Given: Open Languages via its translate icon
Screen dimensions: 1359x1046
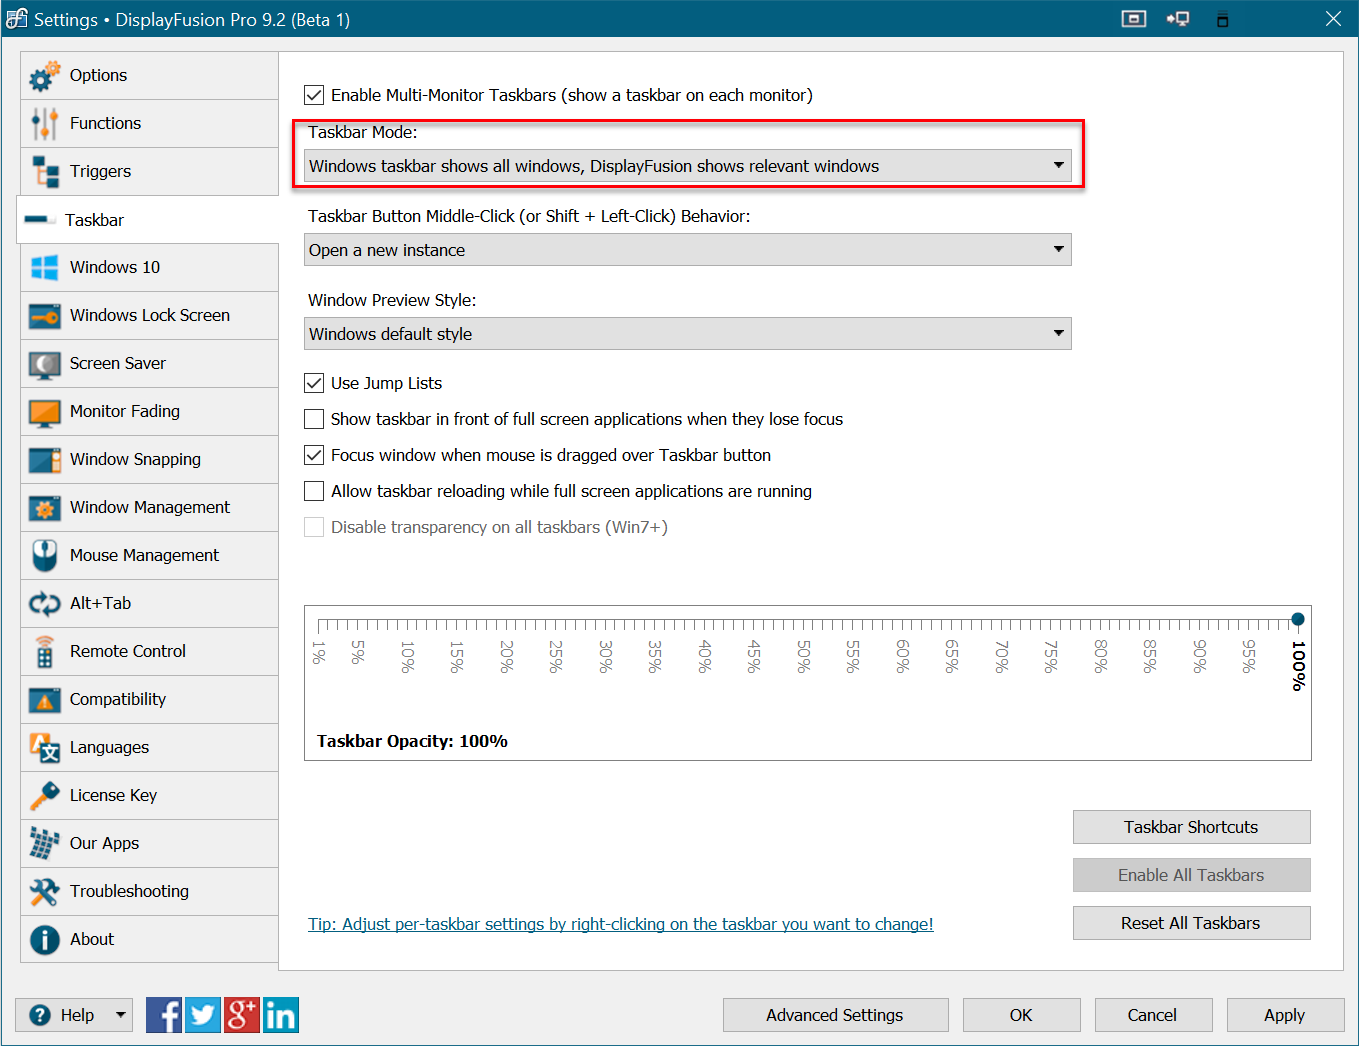Looking at the screenshot, I should click(x=45, y=748).
